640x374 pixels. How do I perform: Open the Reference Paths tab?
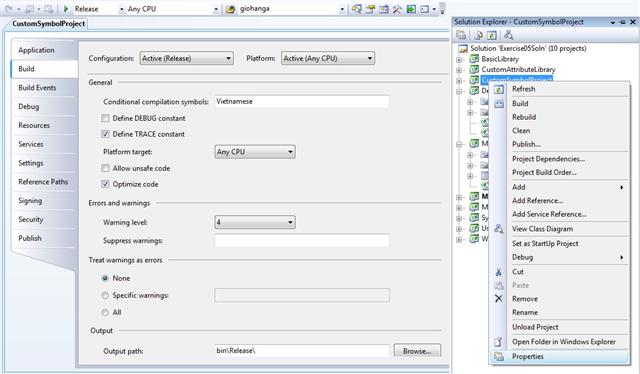(44, 182)
